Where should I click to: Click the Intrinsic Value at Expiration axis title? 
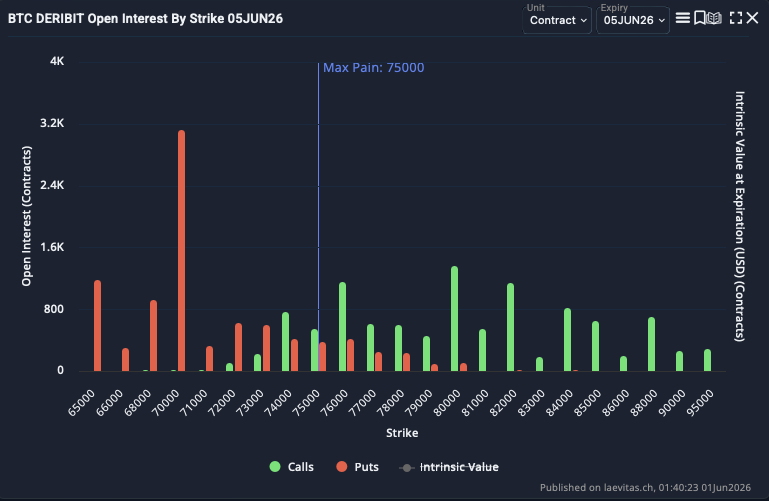click(x=740, y=216)
